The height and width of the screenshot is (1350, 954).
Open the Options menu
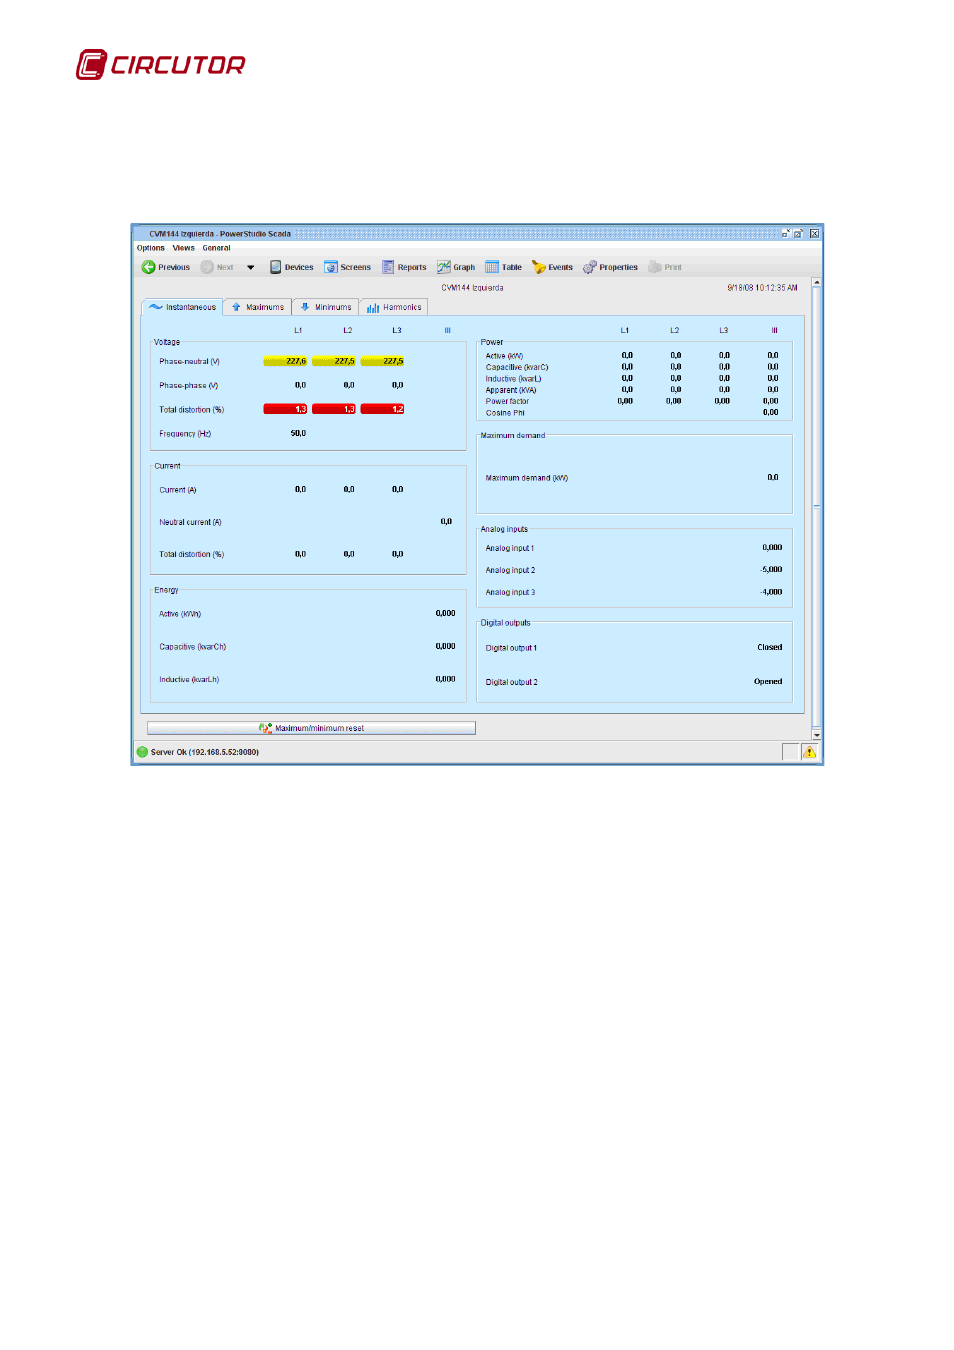click(151, 248)
